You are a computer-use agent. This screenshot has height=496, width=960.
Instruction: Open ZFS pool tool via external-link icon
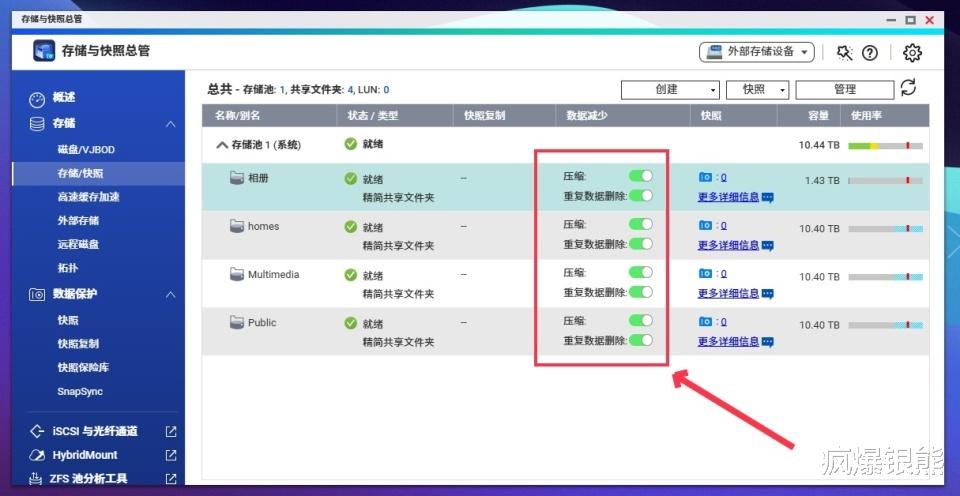(171, 478)
